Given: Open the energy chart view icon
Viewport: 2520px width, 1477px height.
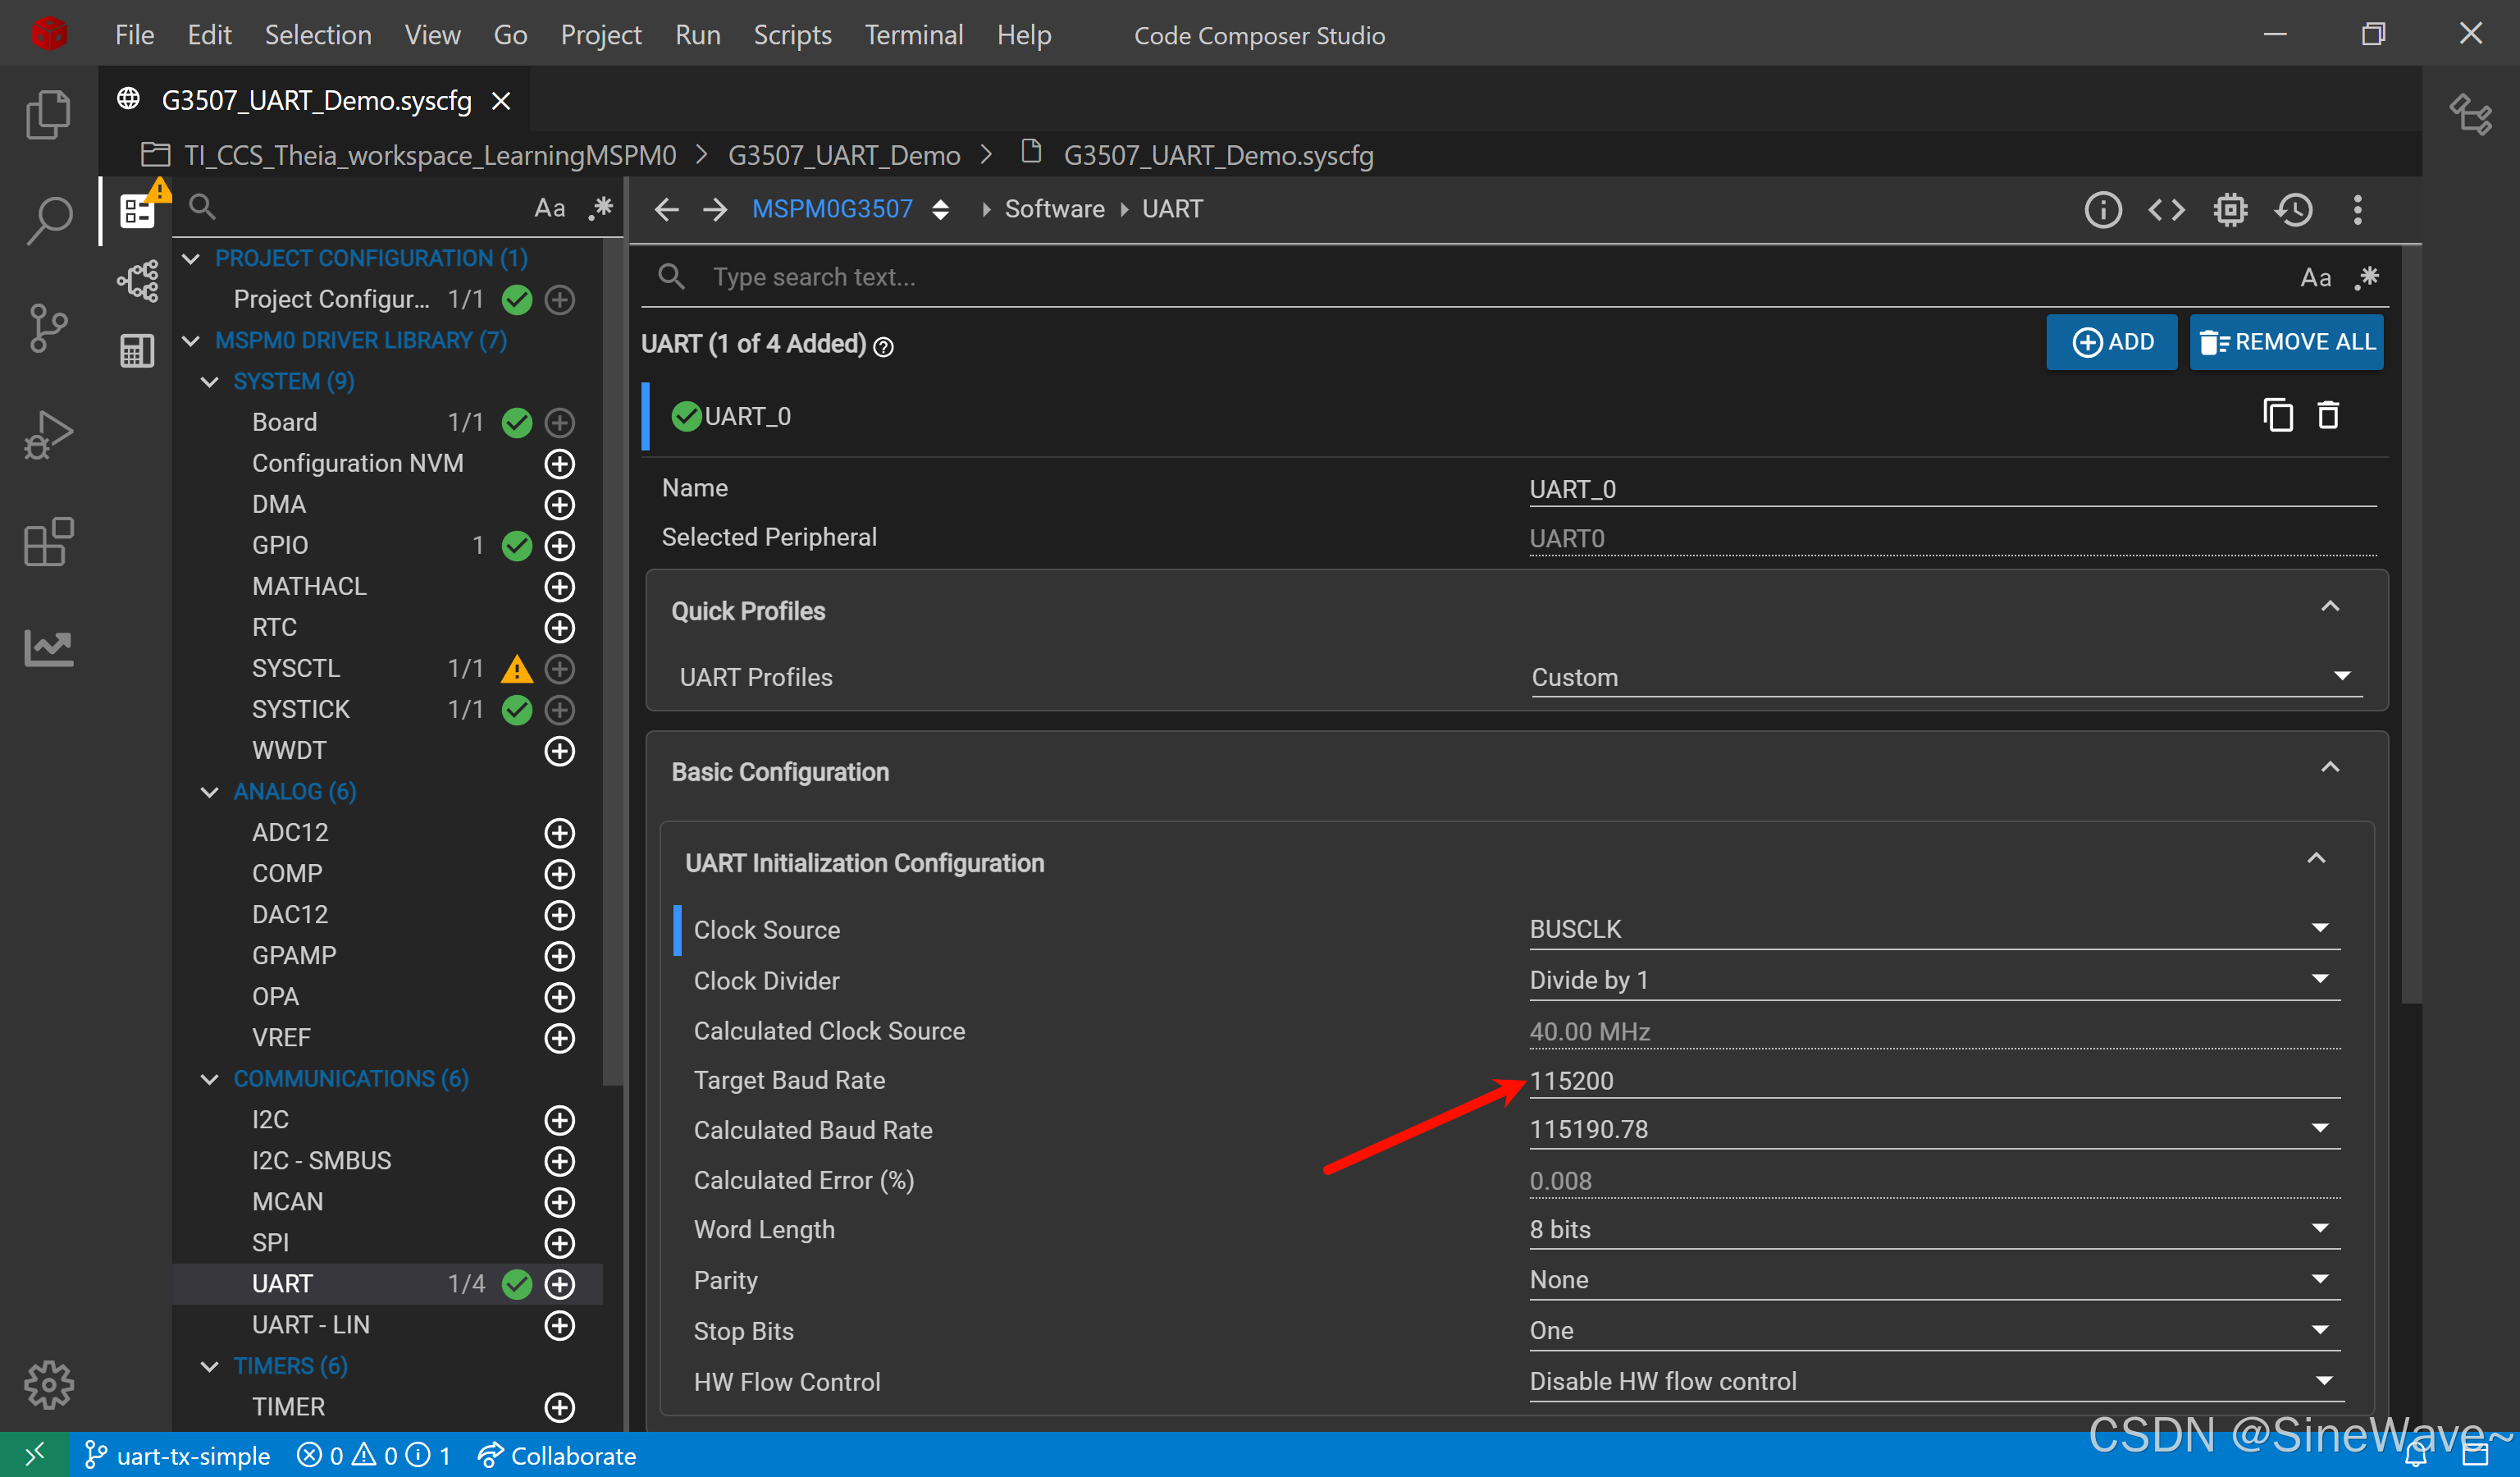Looking at the screenshot, I should pos(48,648).
